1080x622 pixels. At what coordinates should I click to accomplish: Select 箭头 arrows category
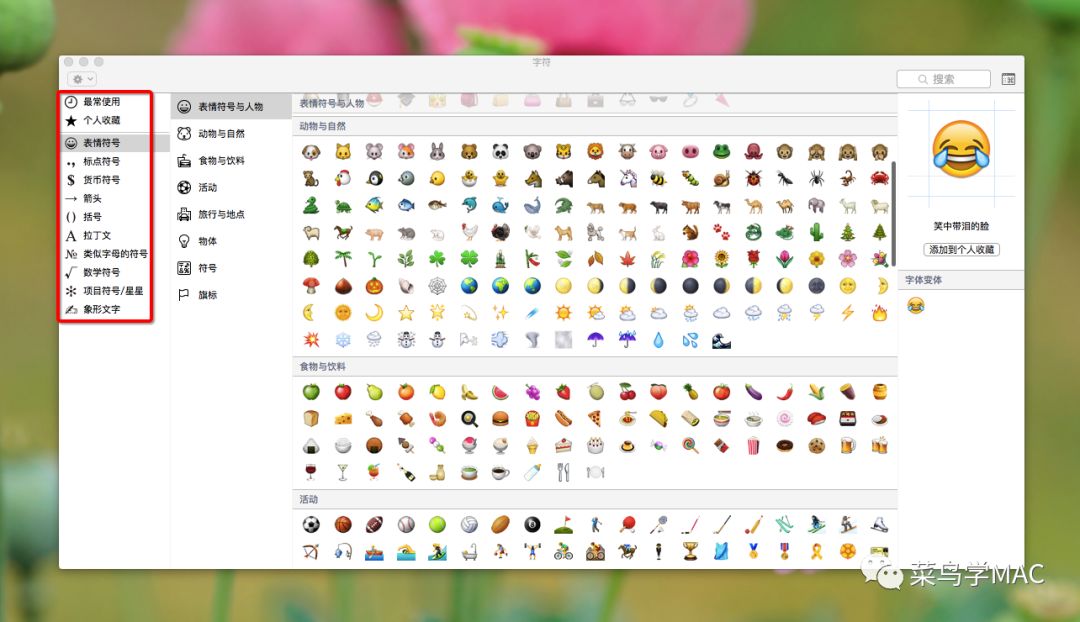pyautogui.click(x=92, y=198)
